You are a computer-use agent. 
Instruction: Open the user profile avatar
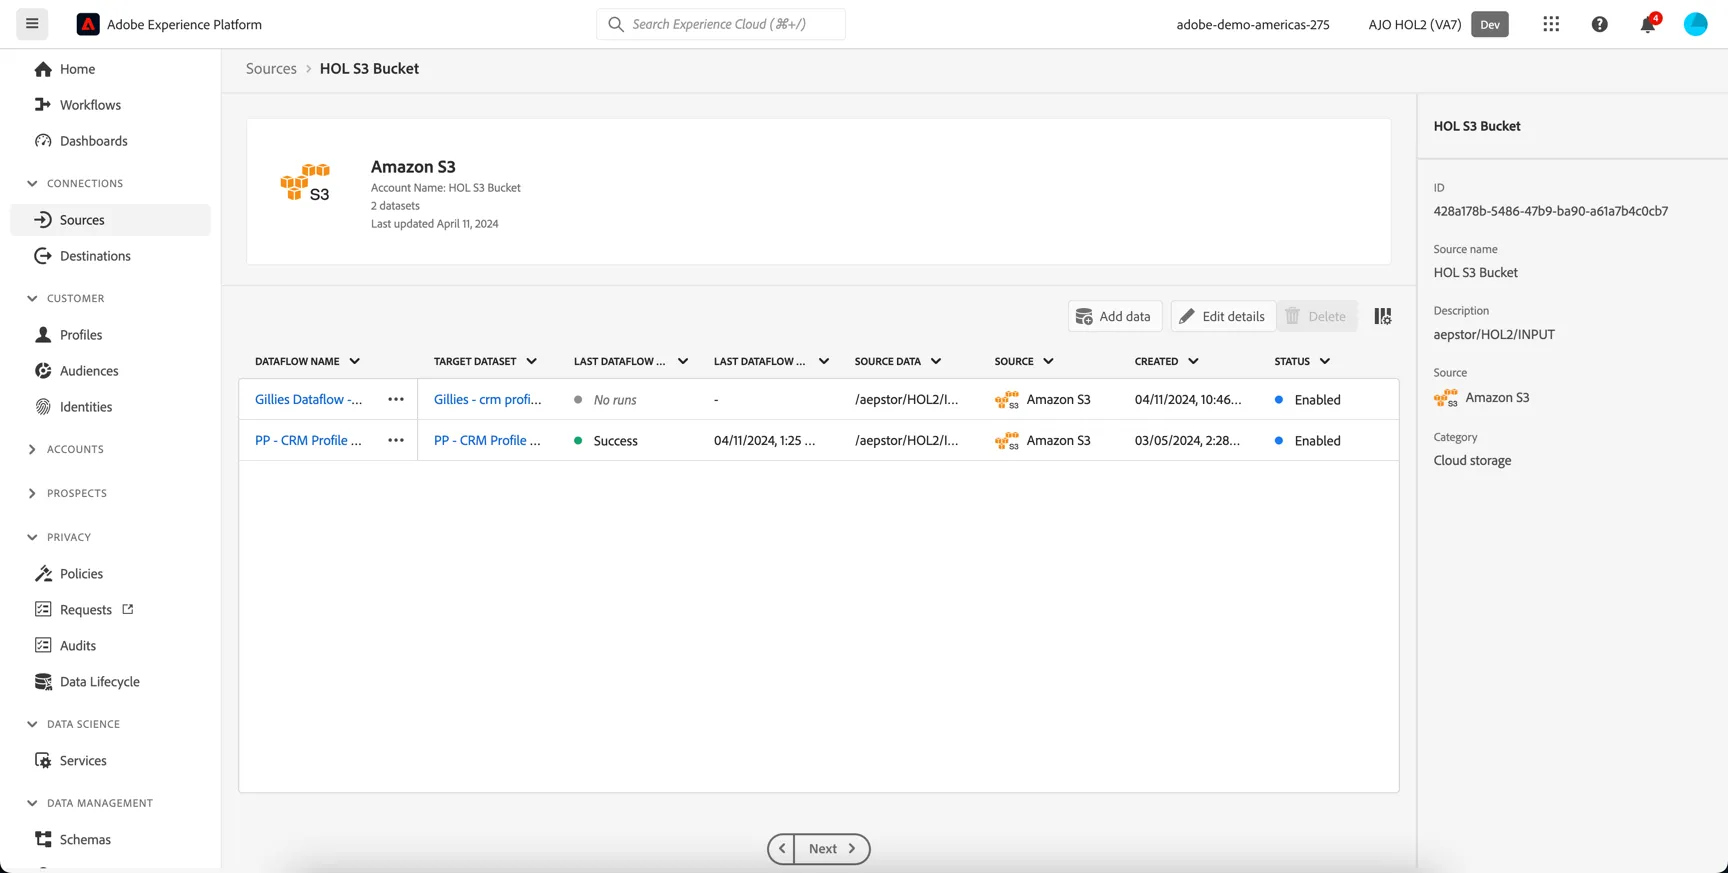coord(1696,24)
